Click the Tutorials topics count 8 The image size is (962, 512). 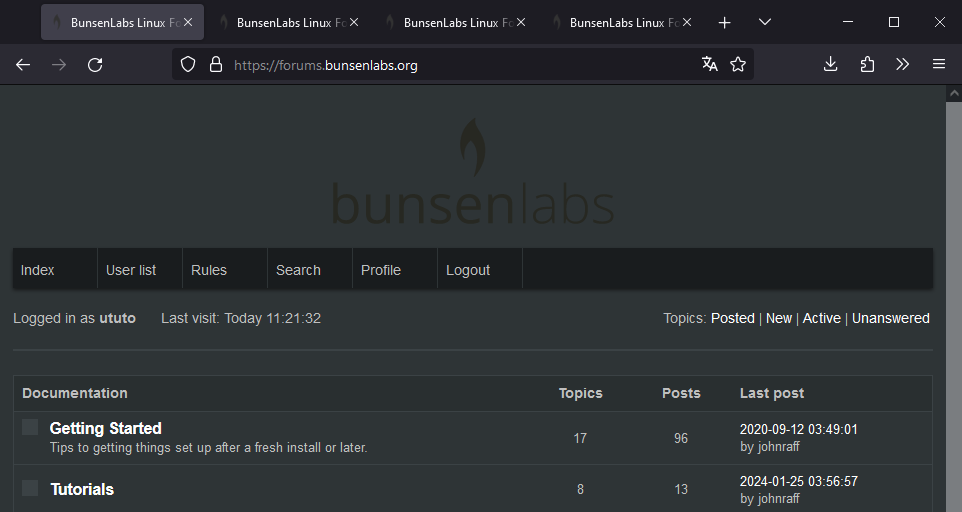coord(580,489)
